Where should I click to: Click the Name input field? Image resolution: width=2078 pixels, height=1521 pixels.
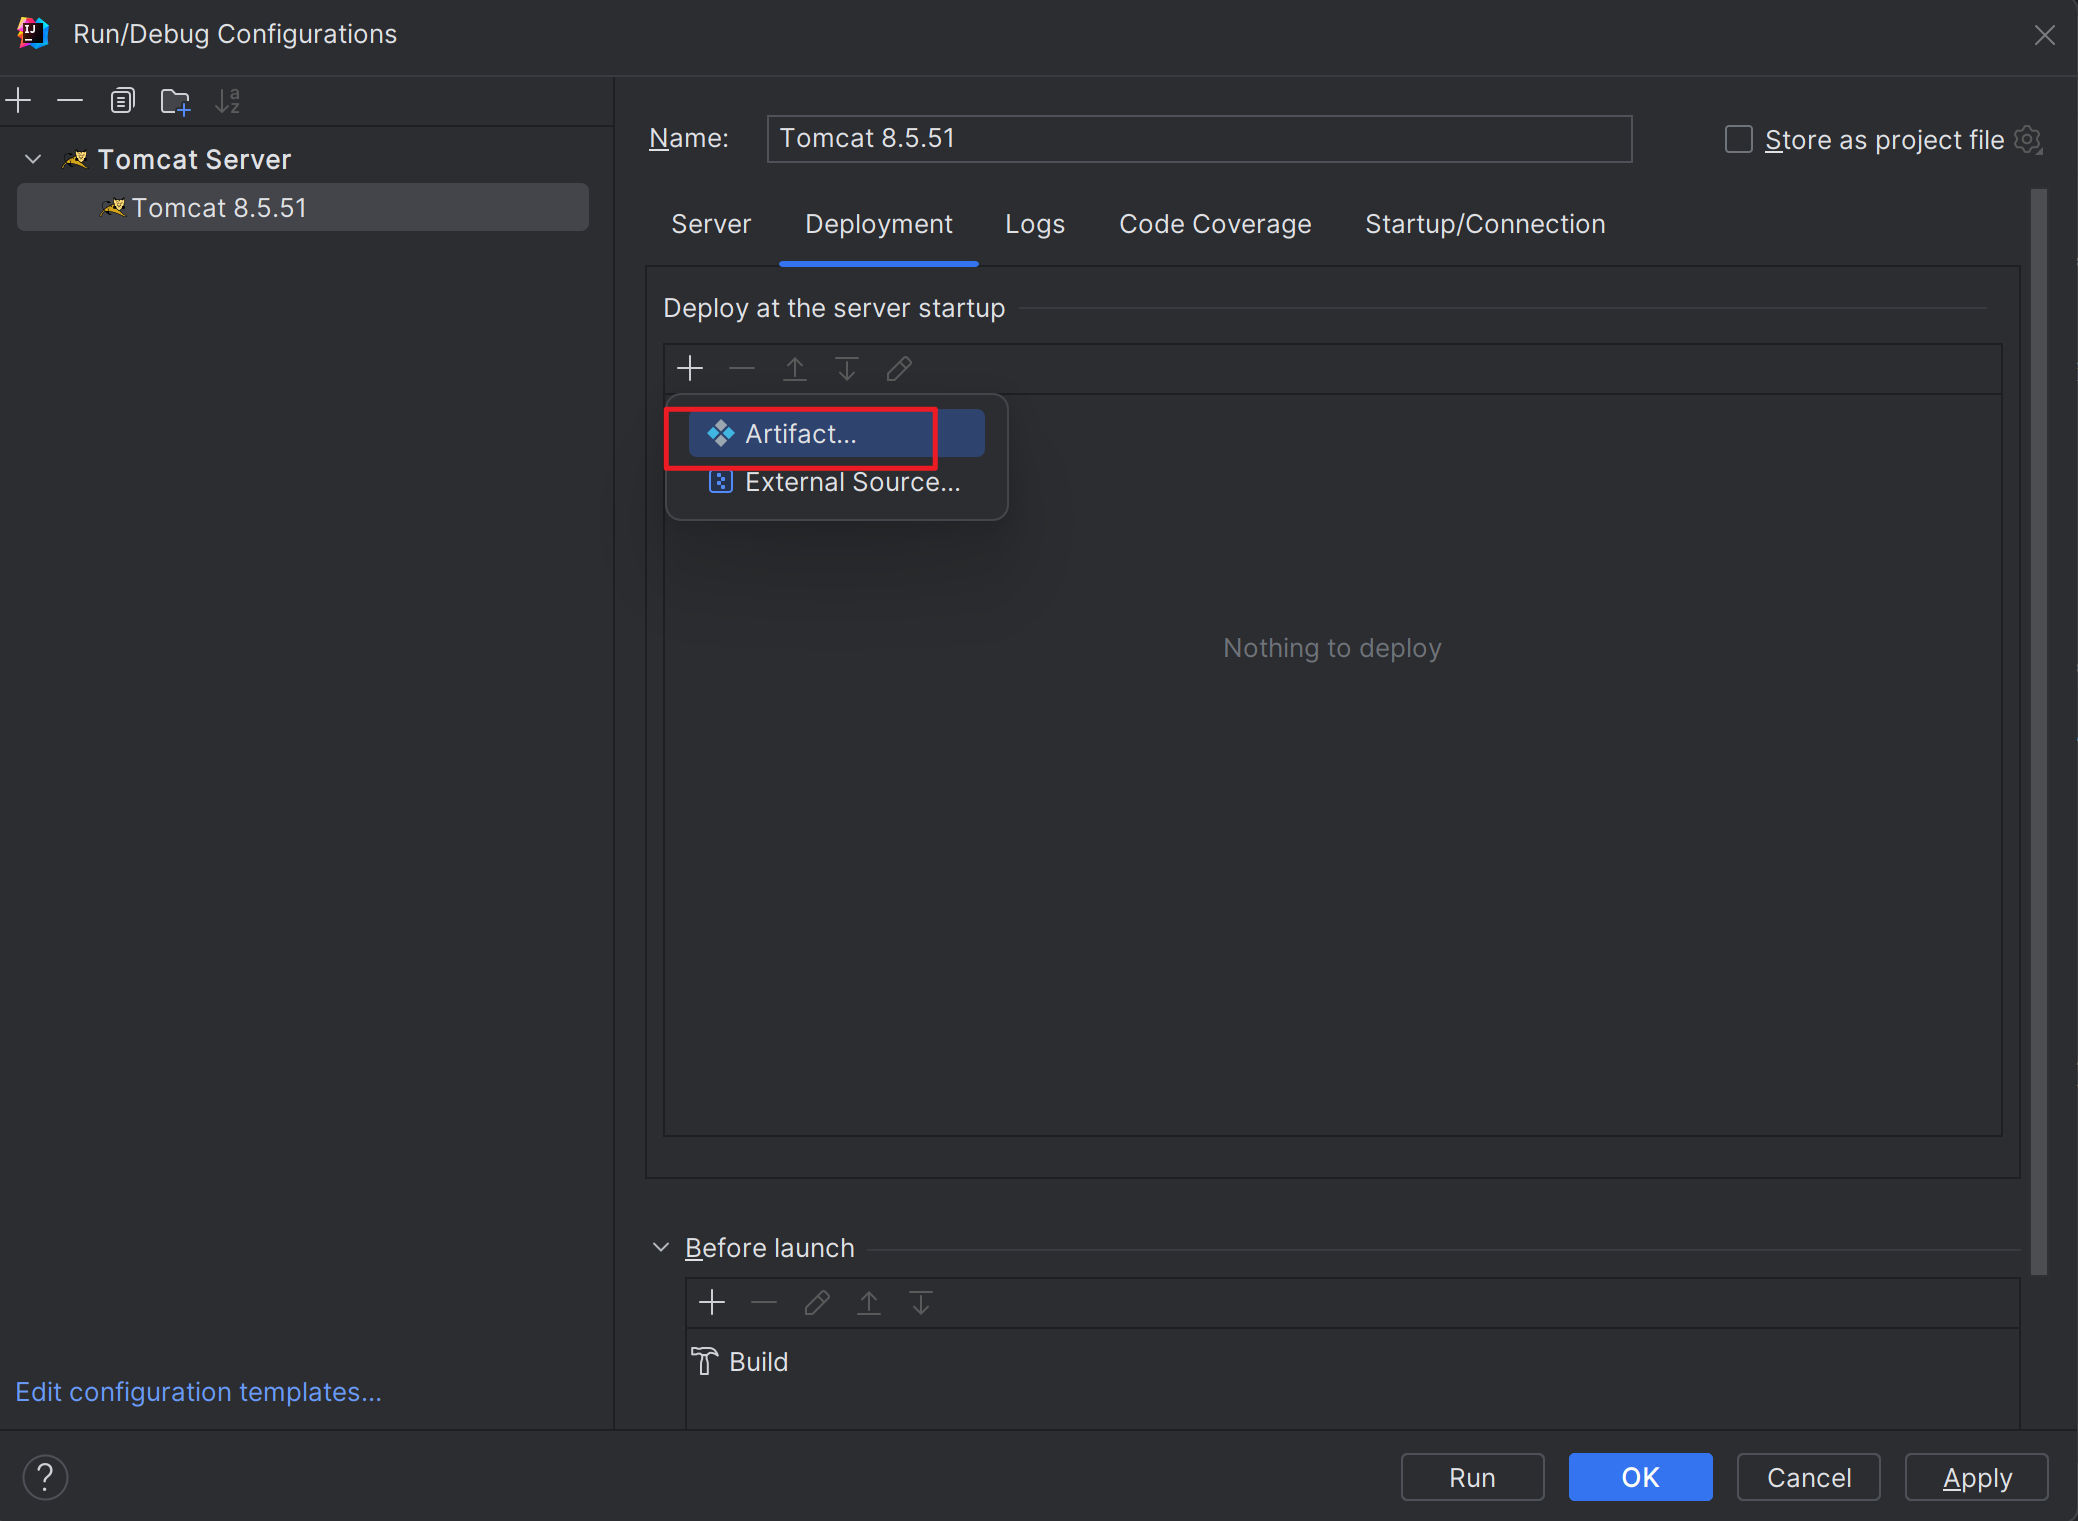tap(1199, 139)
